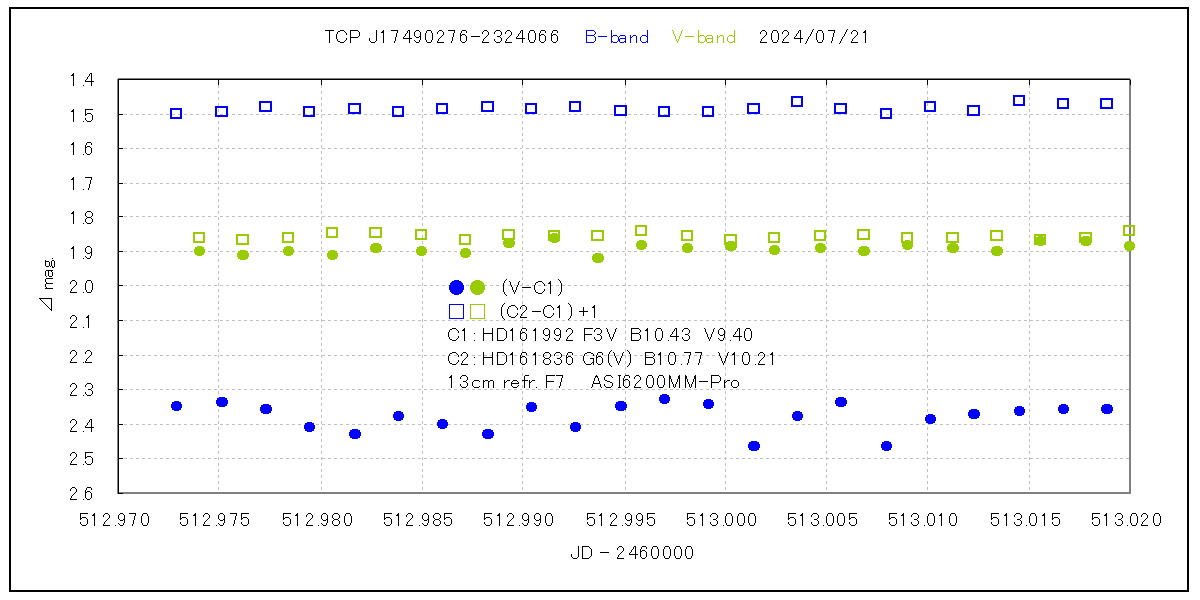Viewport: 1200px width, 600px height.
Task: Click the 513.000 x-axis tick label
Action: (x=724, y=520)
